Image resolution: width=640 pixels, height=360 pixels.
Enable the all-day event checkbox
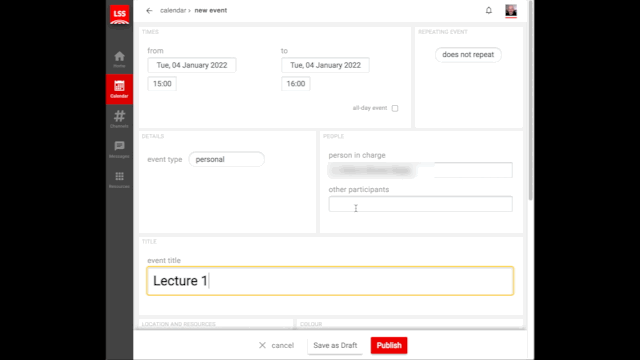pos(395,108)
